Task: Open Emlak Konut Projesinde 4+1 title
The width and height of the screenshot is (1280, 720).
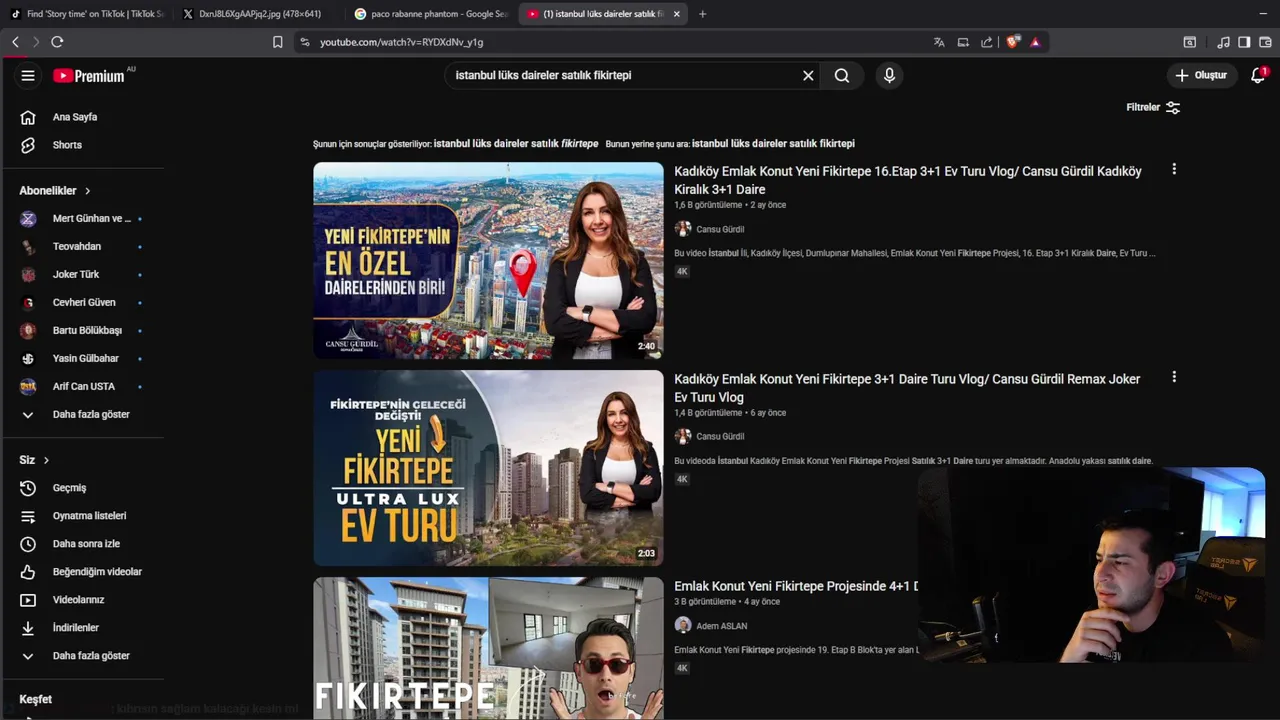Action: [796, 586]
